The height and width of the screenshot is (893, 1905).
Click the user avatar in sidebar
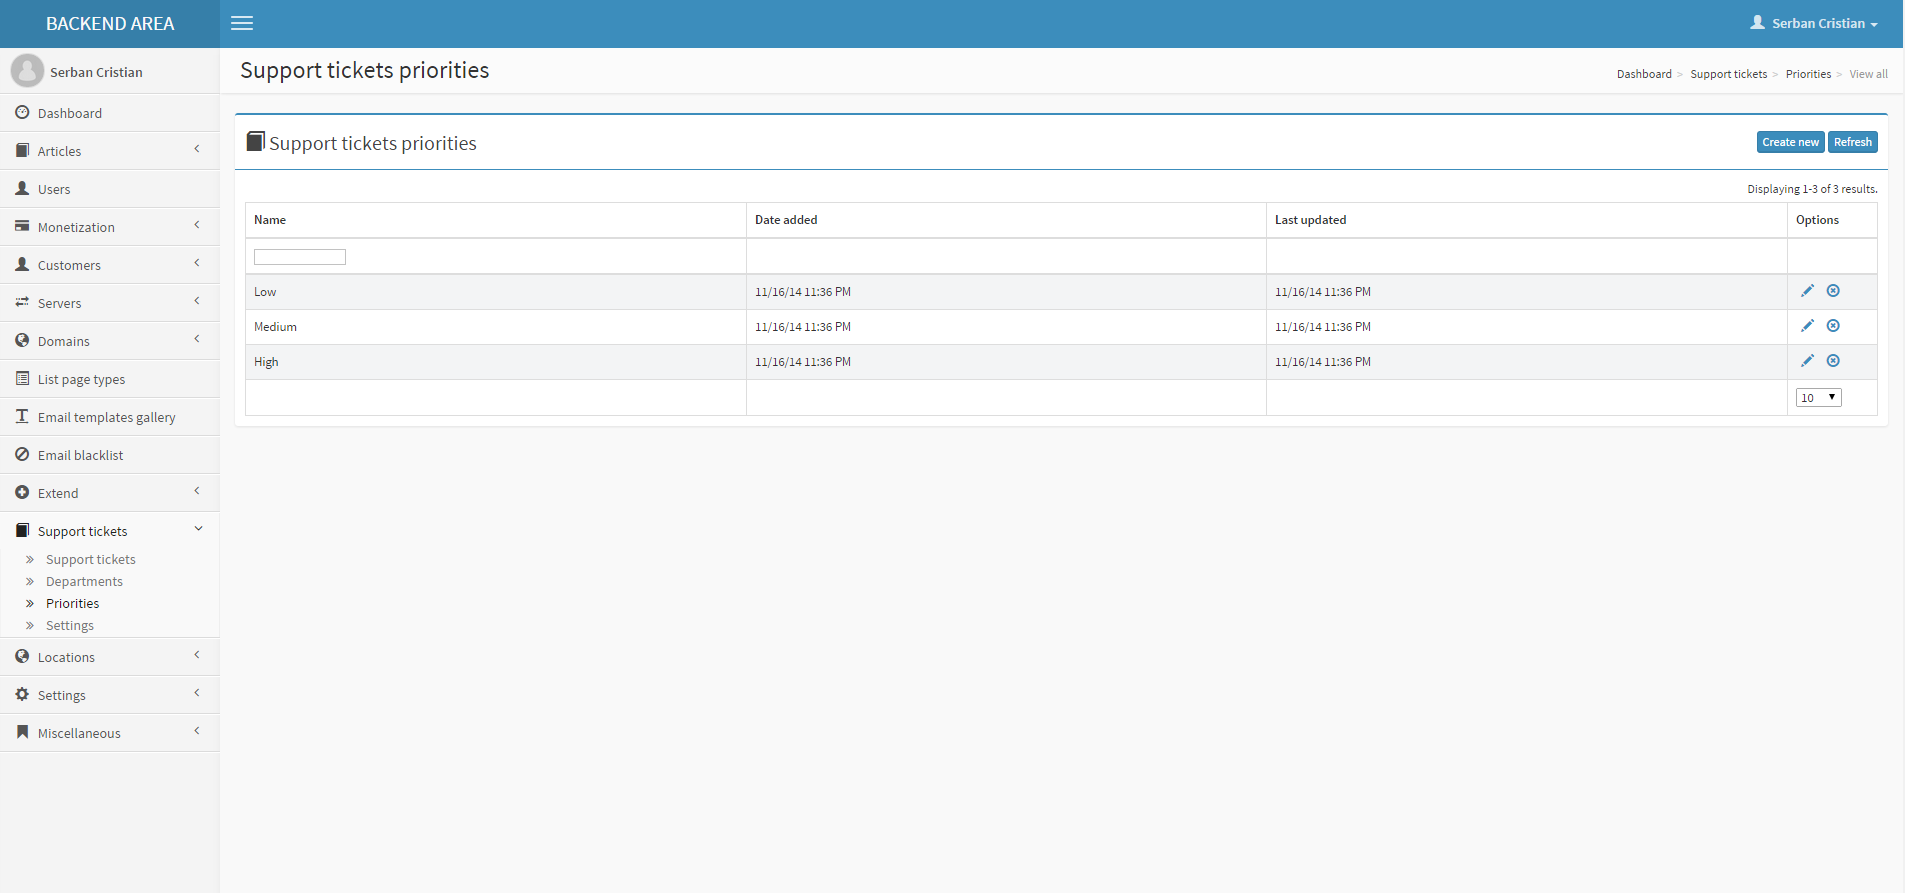(x=27, y=71)
